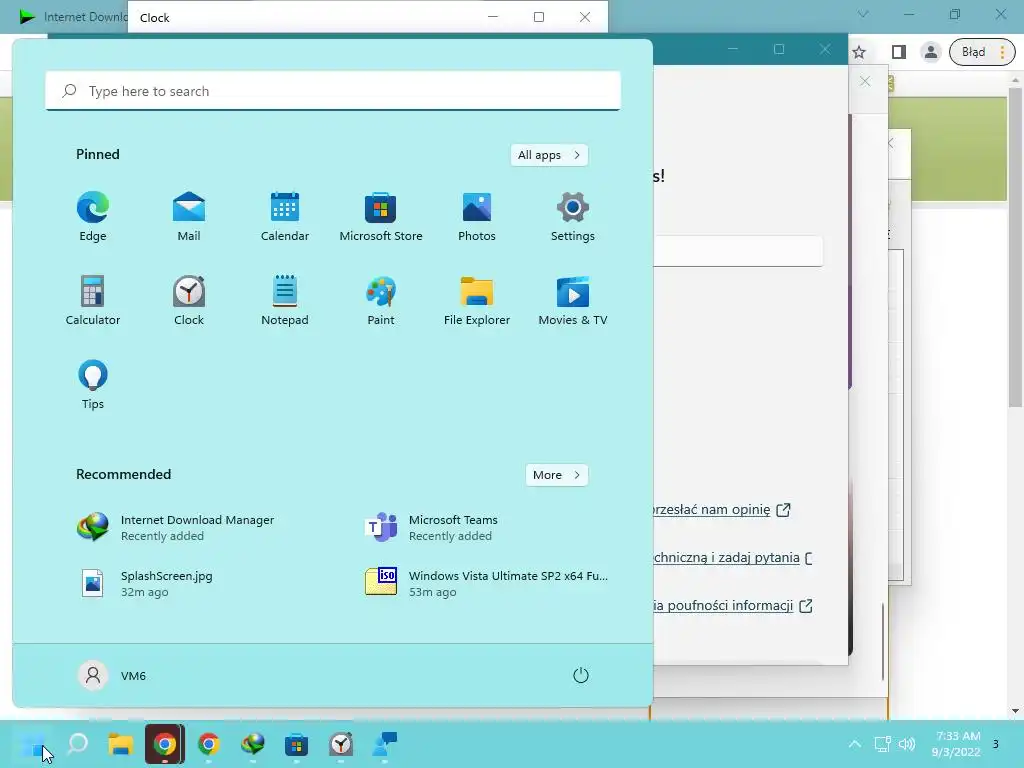Close the panel below the Chrome toolbar

click(865, 82)
